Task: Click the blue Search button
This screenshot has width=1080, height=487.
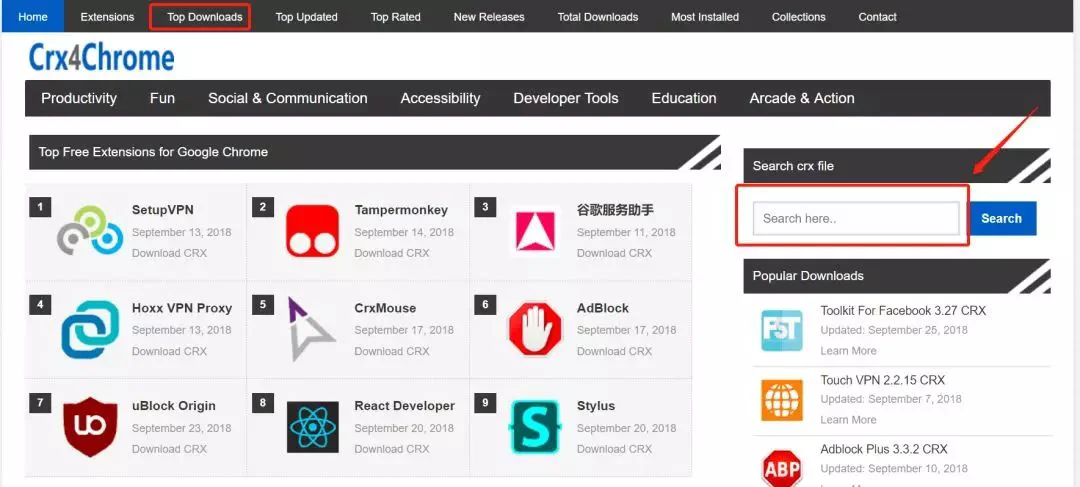Action: (x=1002, y=218)
